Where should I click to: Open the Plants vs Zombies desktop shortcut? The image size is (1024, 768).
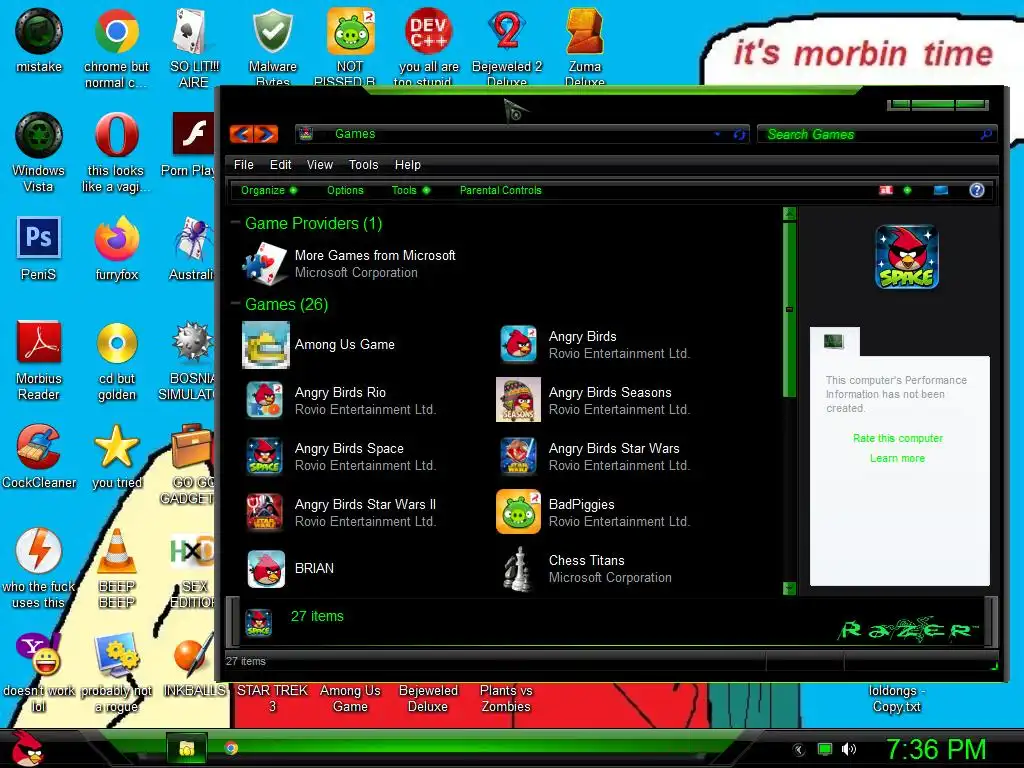pyautogui.click(x=506, y=698)
